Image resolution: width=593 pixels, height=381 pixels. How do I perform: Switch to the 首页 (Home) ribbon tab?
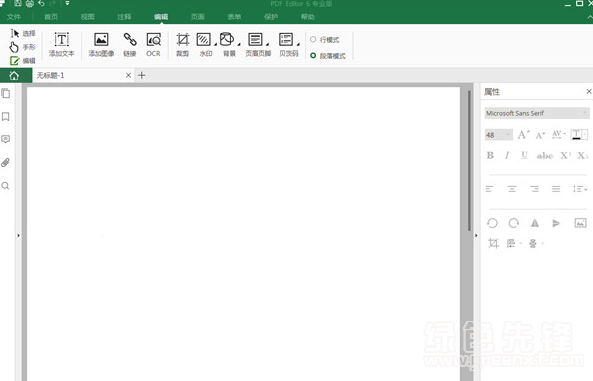point(51,17)
